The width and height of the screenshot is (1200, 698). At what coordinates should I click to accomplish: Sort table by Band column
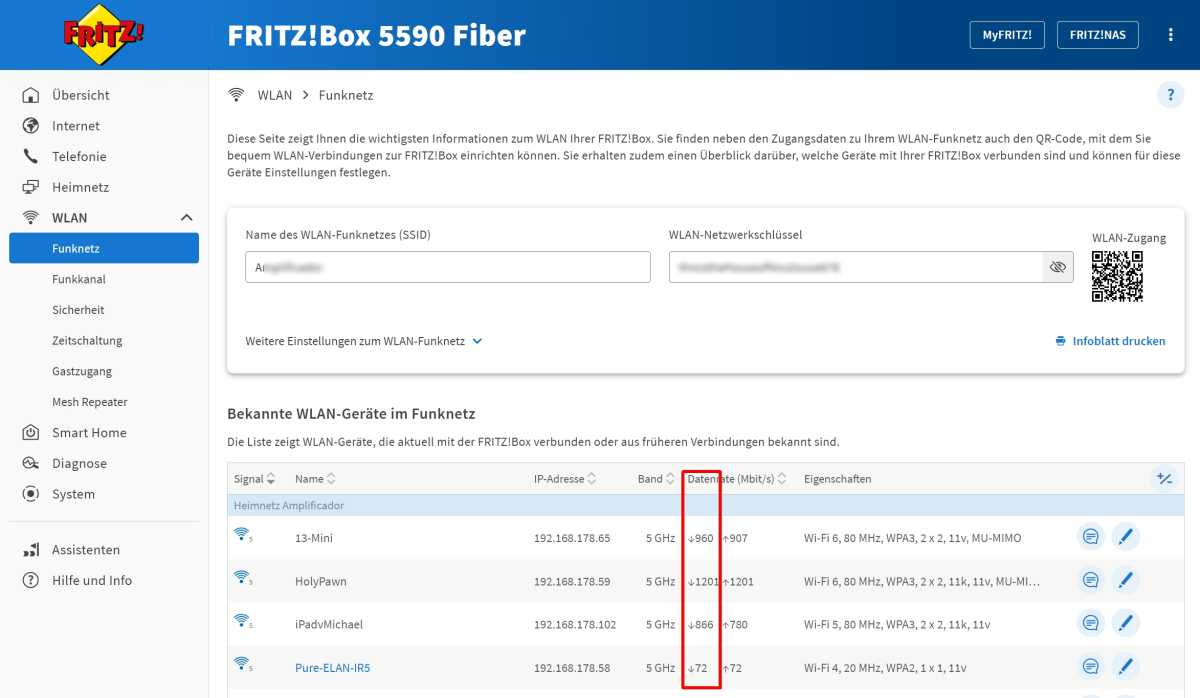point(656,479)
